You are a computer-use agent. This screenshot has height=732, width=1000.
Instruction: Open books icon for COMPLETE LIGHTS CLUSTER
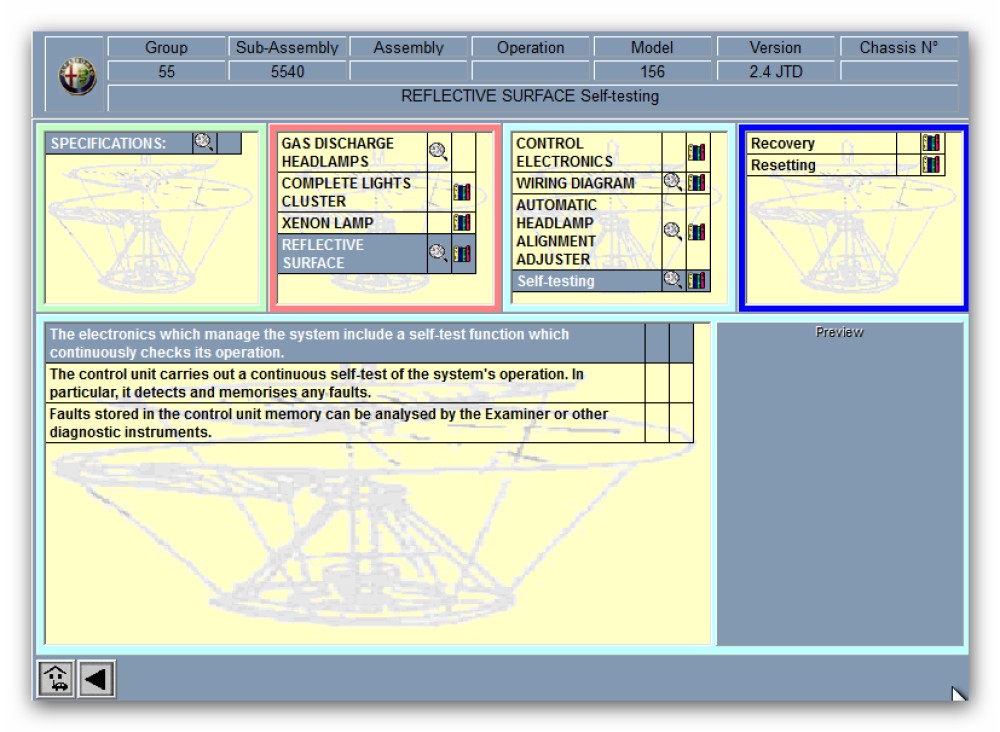(x=462, y=192)
